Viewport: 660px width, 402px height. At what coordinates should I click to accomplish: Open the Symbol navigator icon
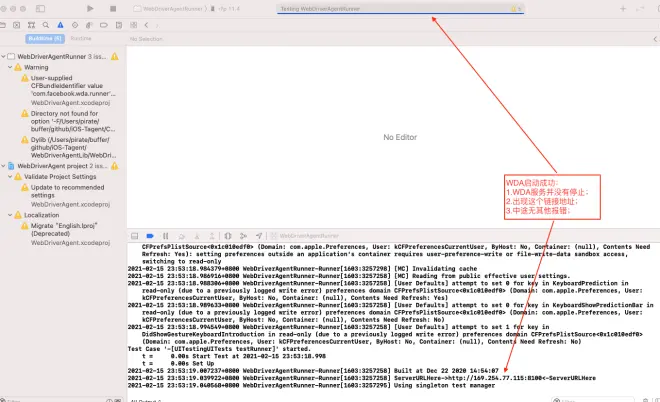31,25
